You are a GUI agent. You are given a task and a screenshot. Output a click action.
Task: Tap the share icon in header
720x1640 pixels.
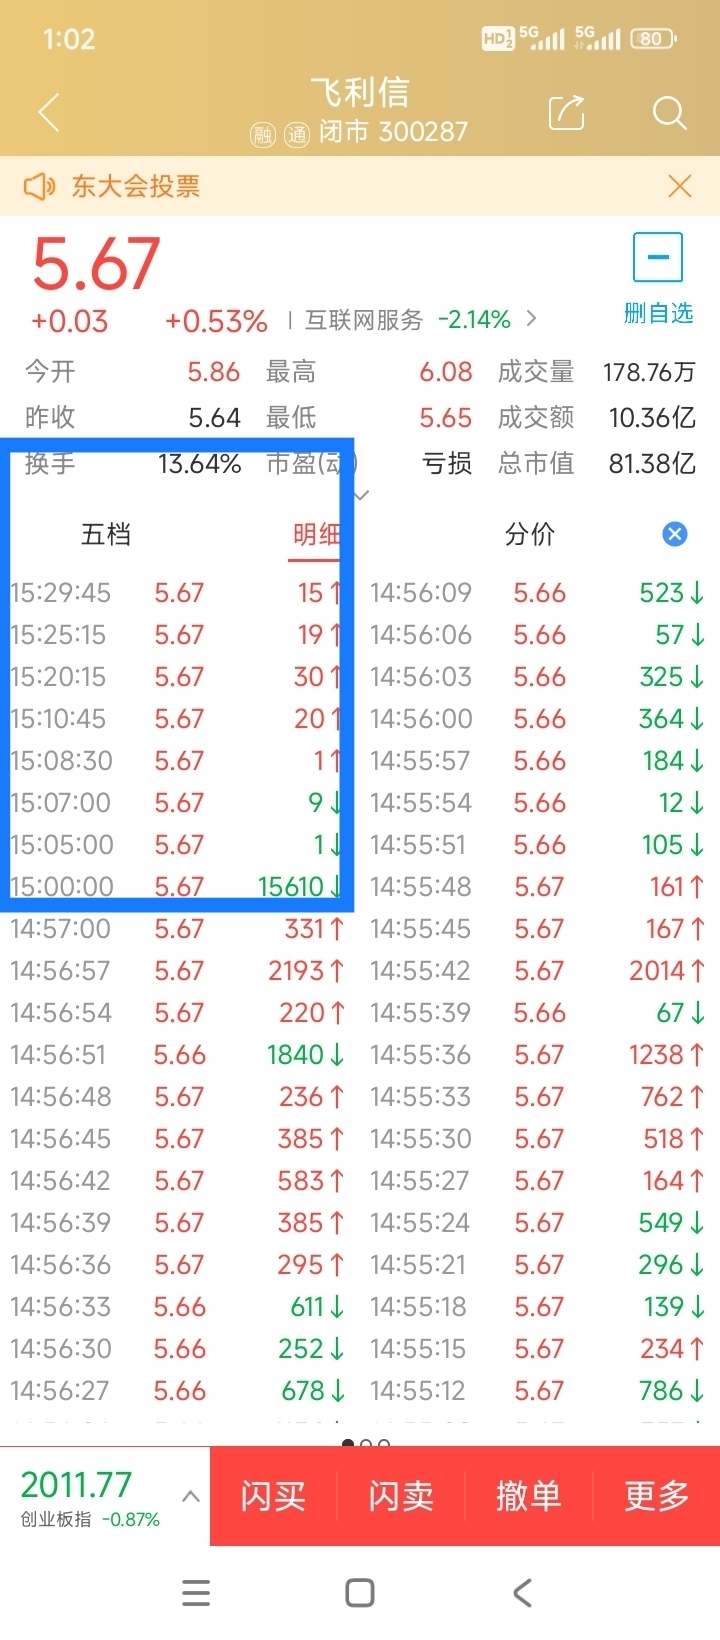[x=567, y=112]
